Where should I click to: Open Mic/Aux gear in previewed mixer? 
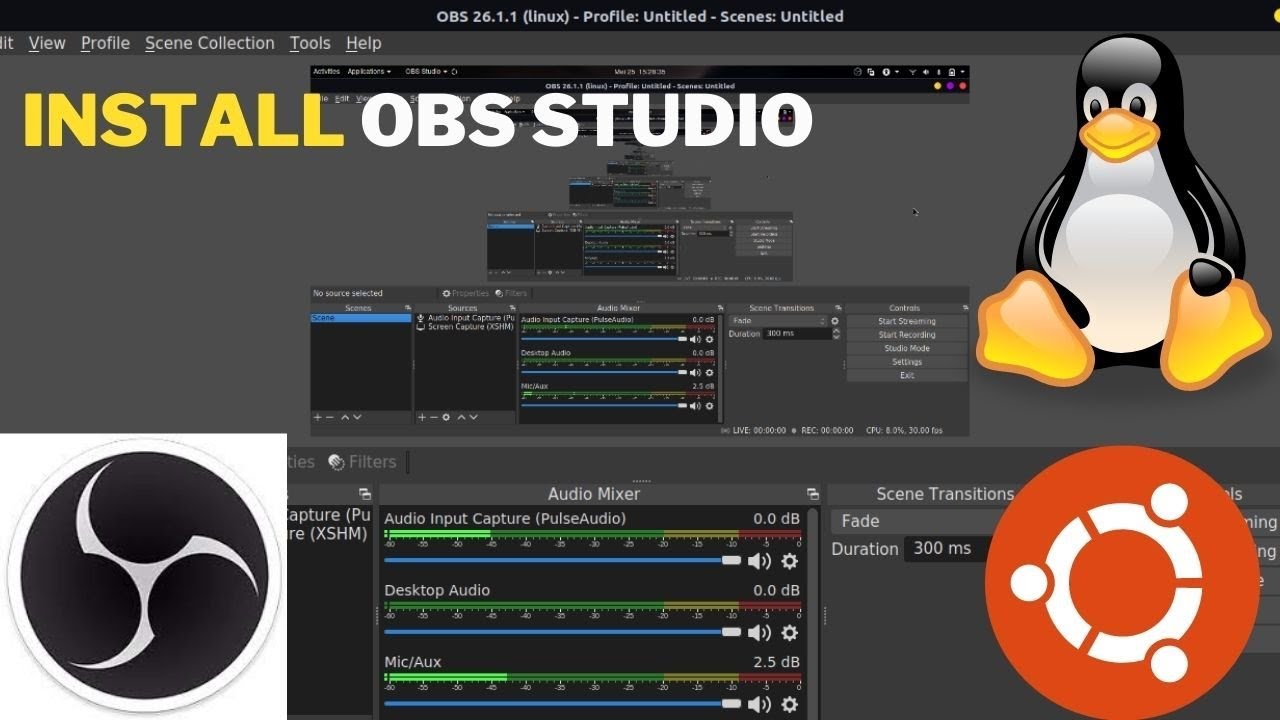coord(709,406)
